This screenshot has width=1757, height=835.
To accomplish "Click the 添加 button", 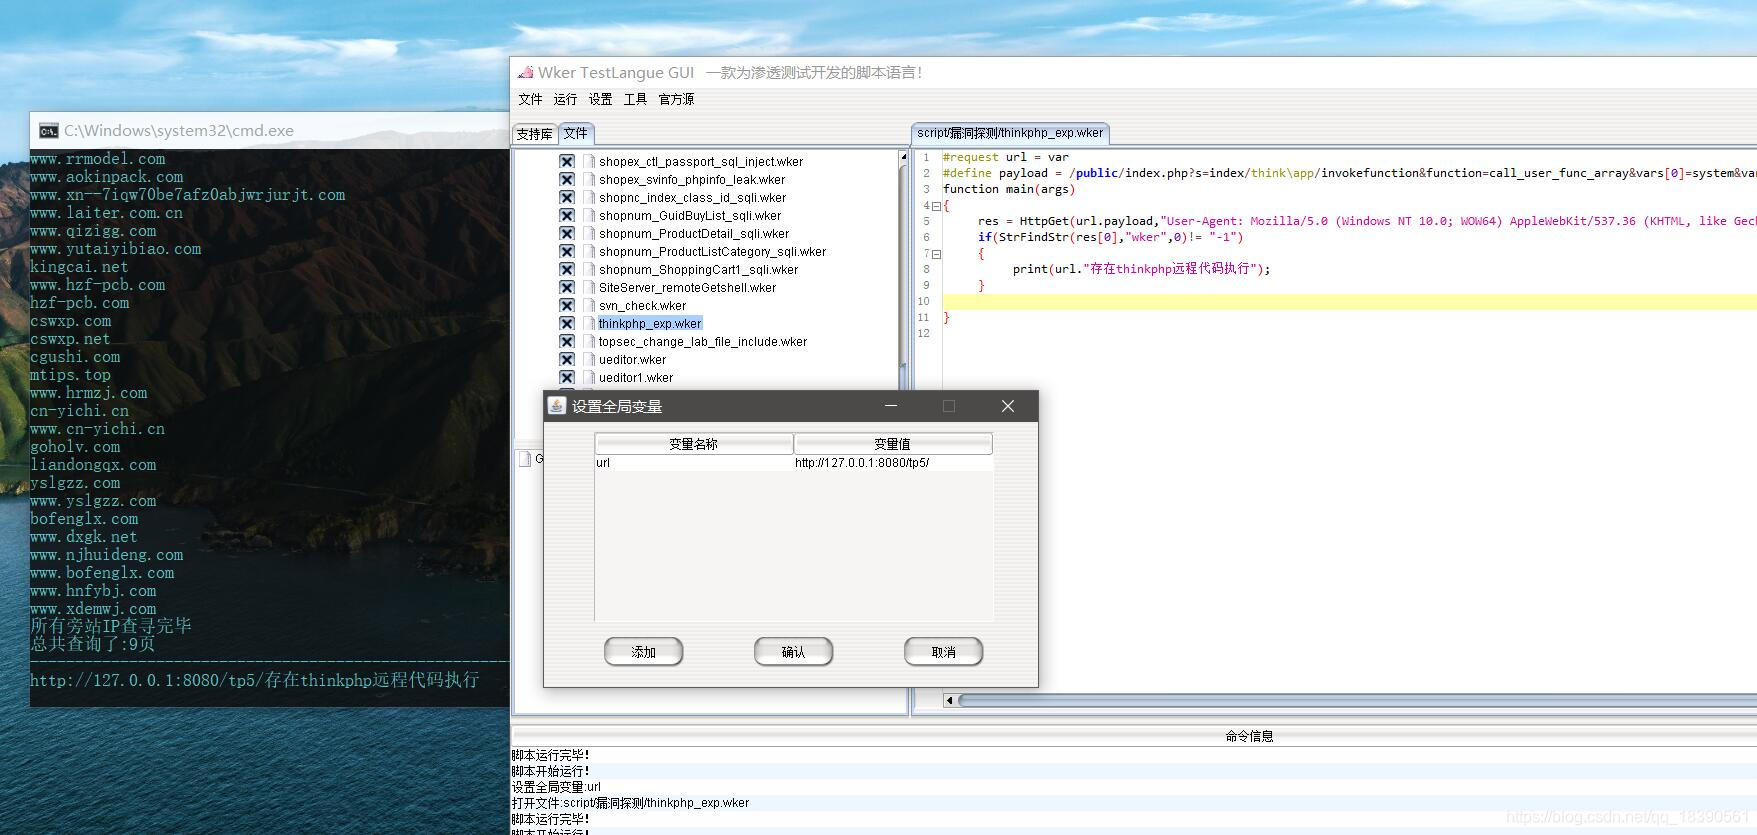I will [x=643, y=652].
